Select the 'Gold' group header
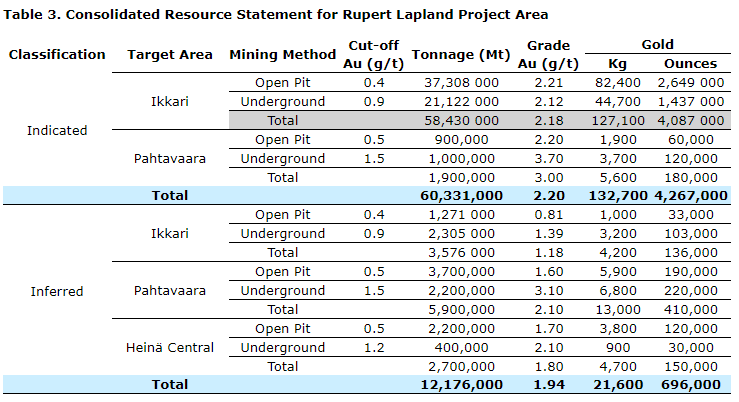 pos(657,45)
